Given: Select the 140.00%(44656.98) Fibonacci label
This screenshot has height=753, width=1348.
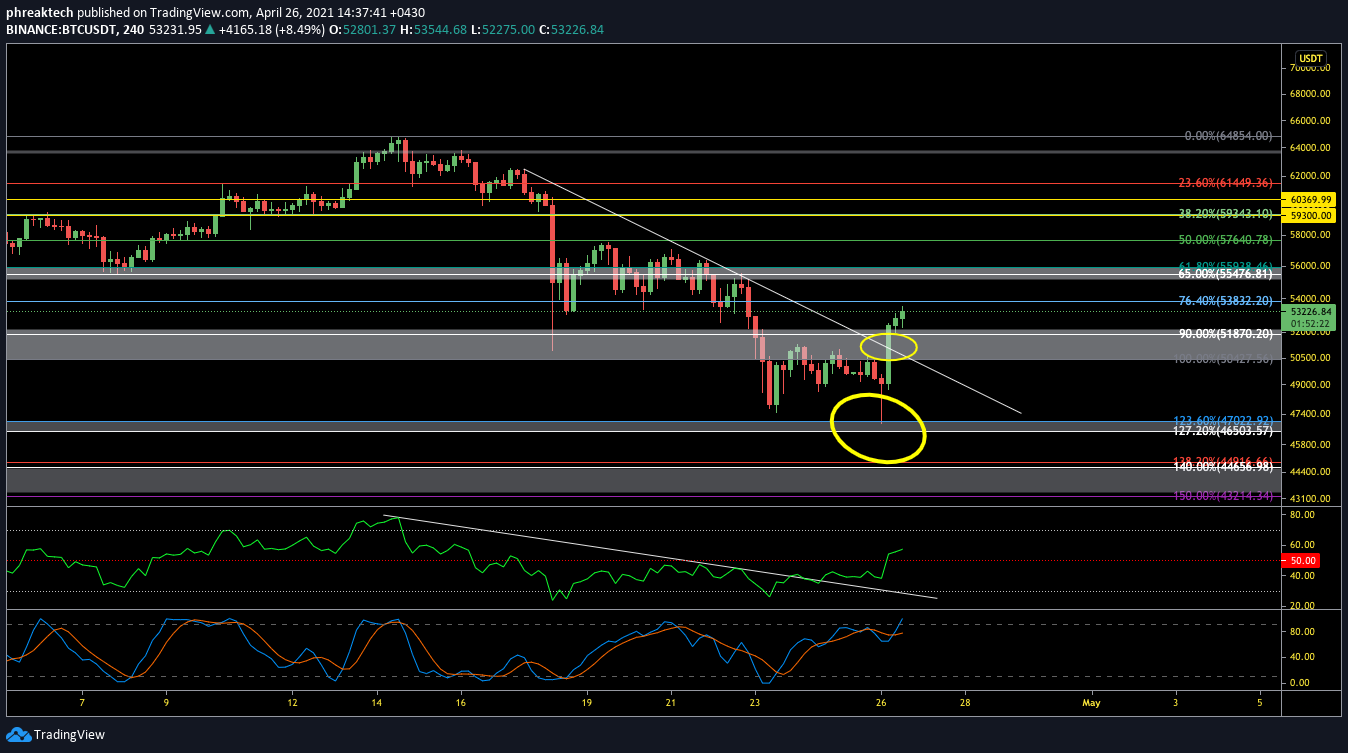Looking at the screenshot, I should (x=1222, y=467).
